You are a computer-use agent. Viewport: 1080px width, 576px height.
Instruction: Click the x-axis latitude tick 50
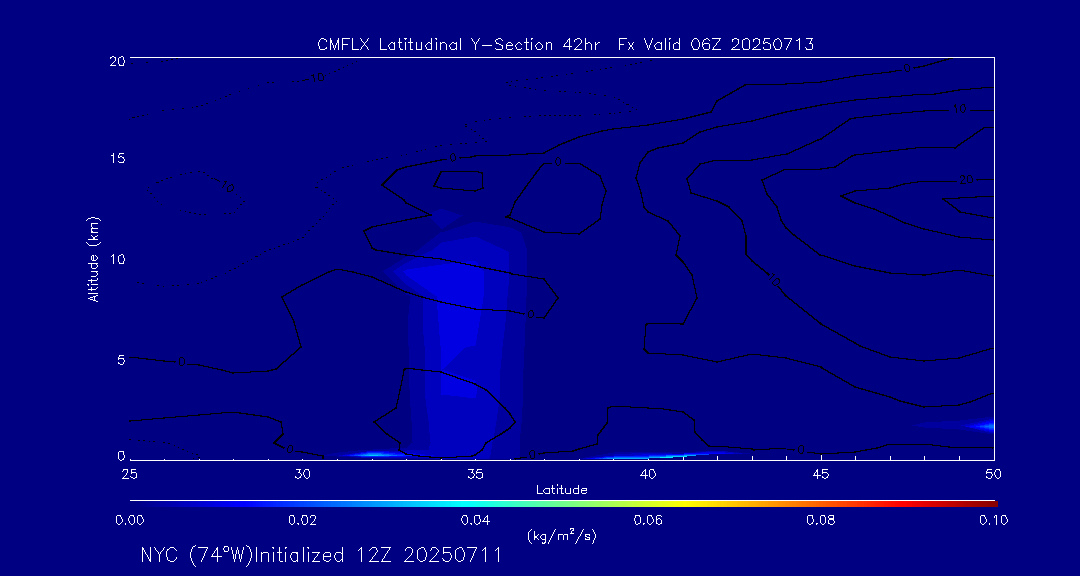(993, 474)
